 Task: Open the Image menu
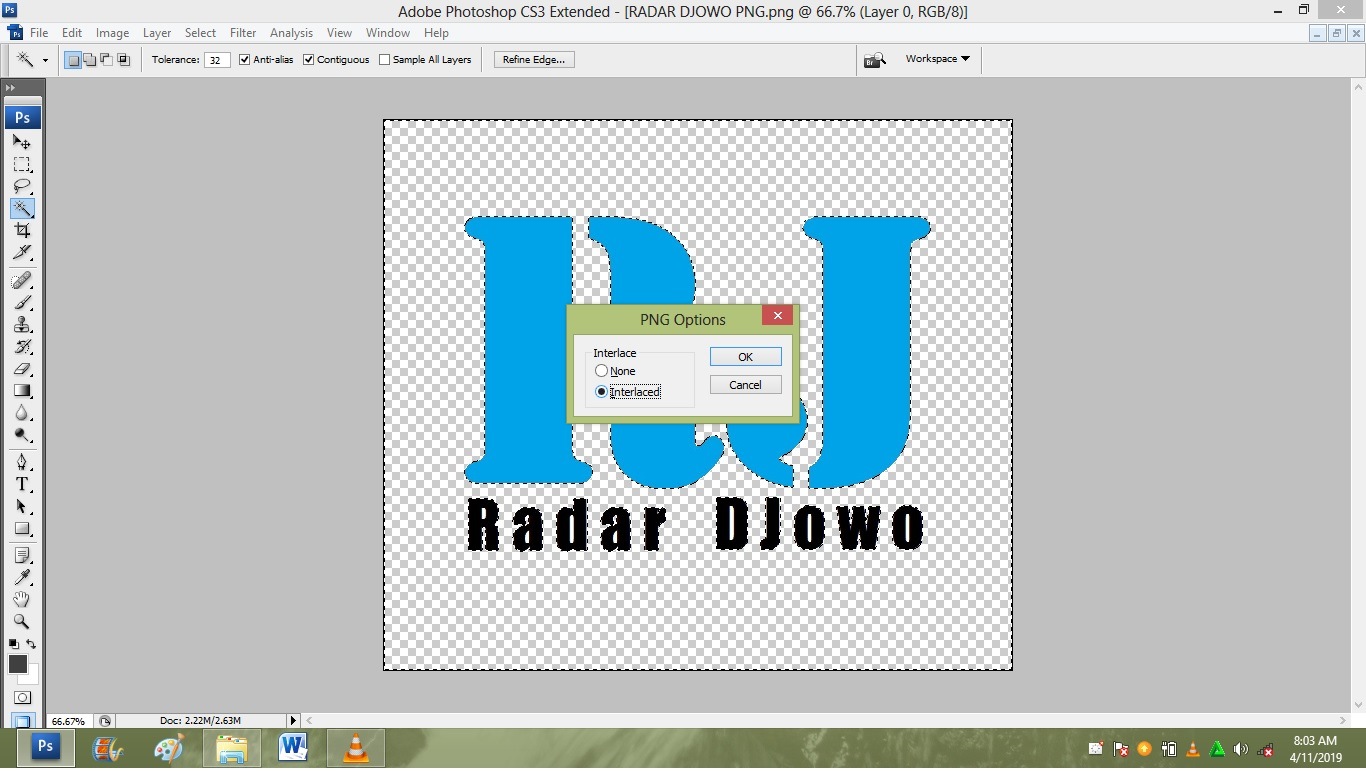(x=112, y=33)
